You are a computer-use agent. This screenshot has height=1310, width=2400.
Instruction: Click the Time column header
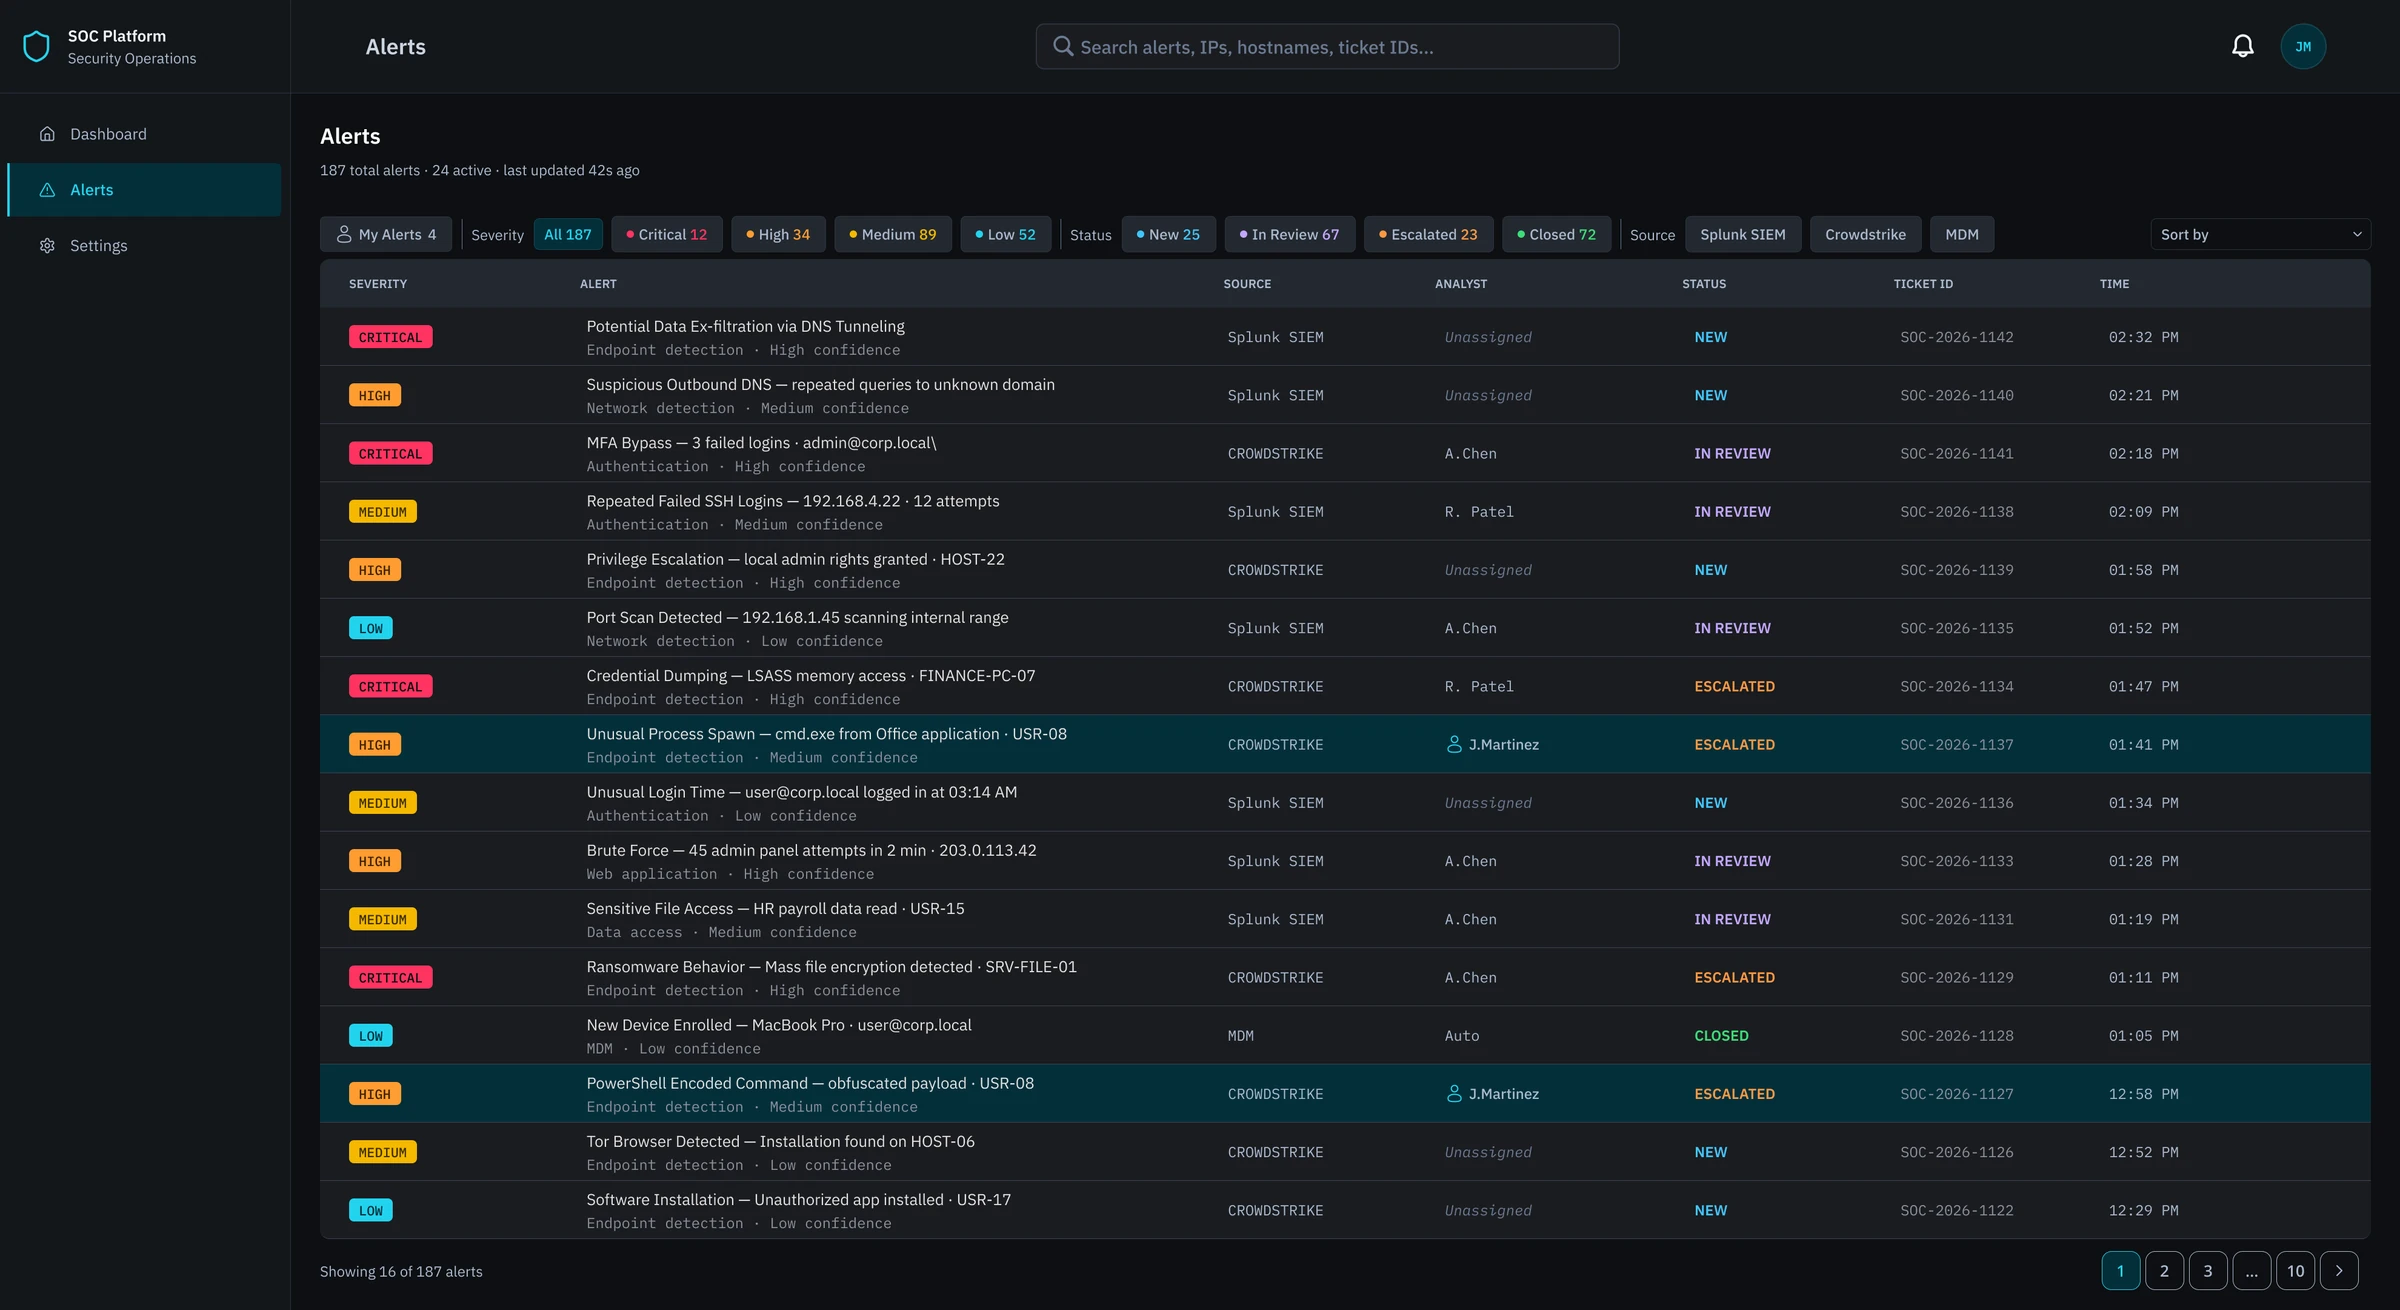click(2114, 284)
